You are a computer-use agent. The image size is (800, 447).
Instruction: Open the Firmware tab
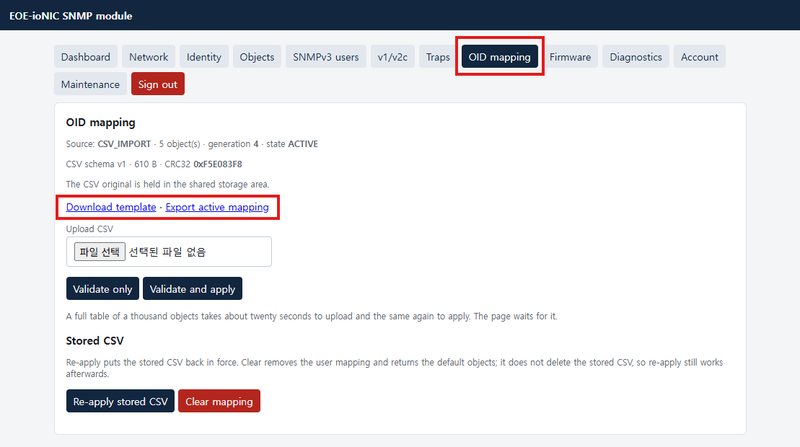[x=570, y=57]
